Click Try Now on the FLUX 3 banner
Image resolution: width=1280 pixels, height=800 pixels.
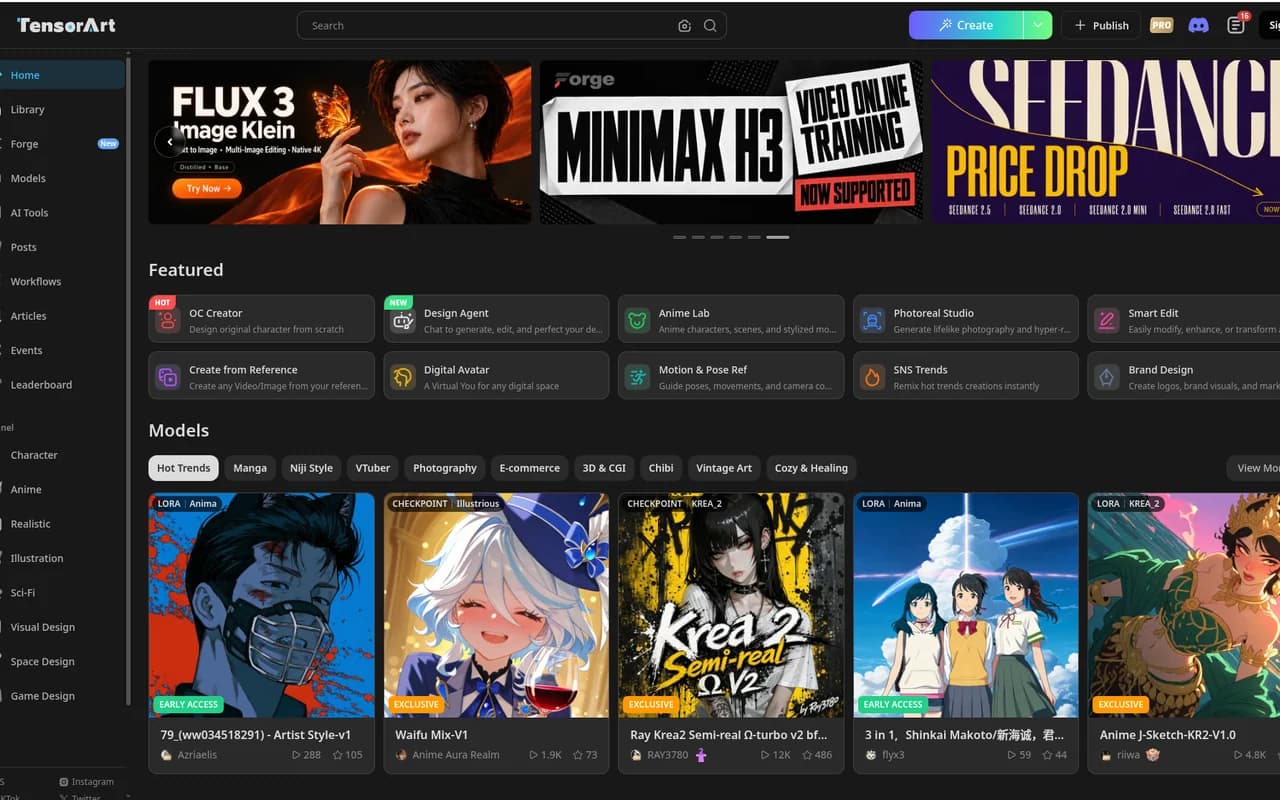pyautogui.click(x=207, y=188)
